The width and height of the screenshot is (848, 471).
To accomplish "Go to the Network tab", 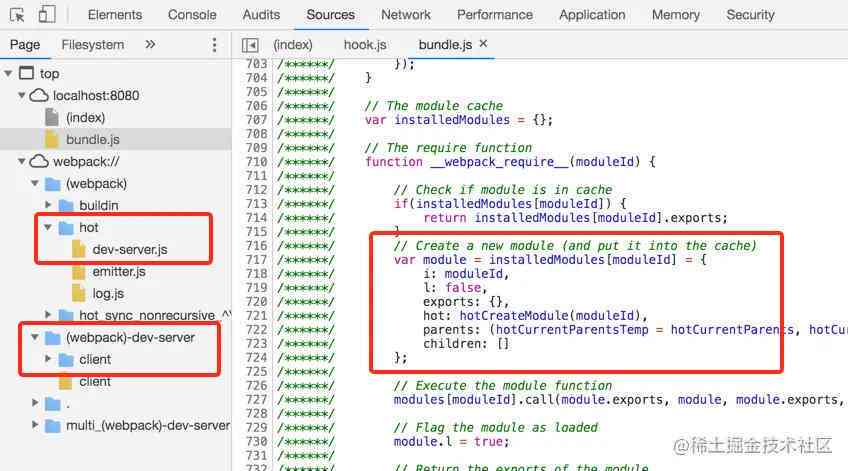I will 406,15.
